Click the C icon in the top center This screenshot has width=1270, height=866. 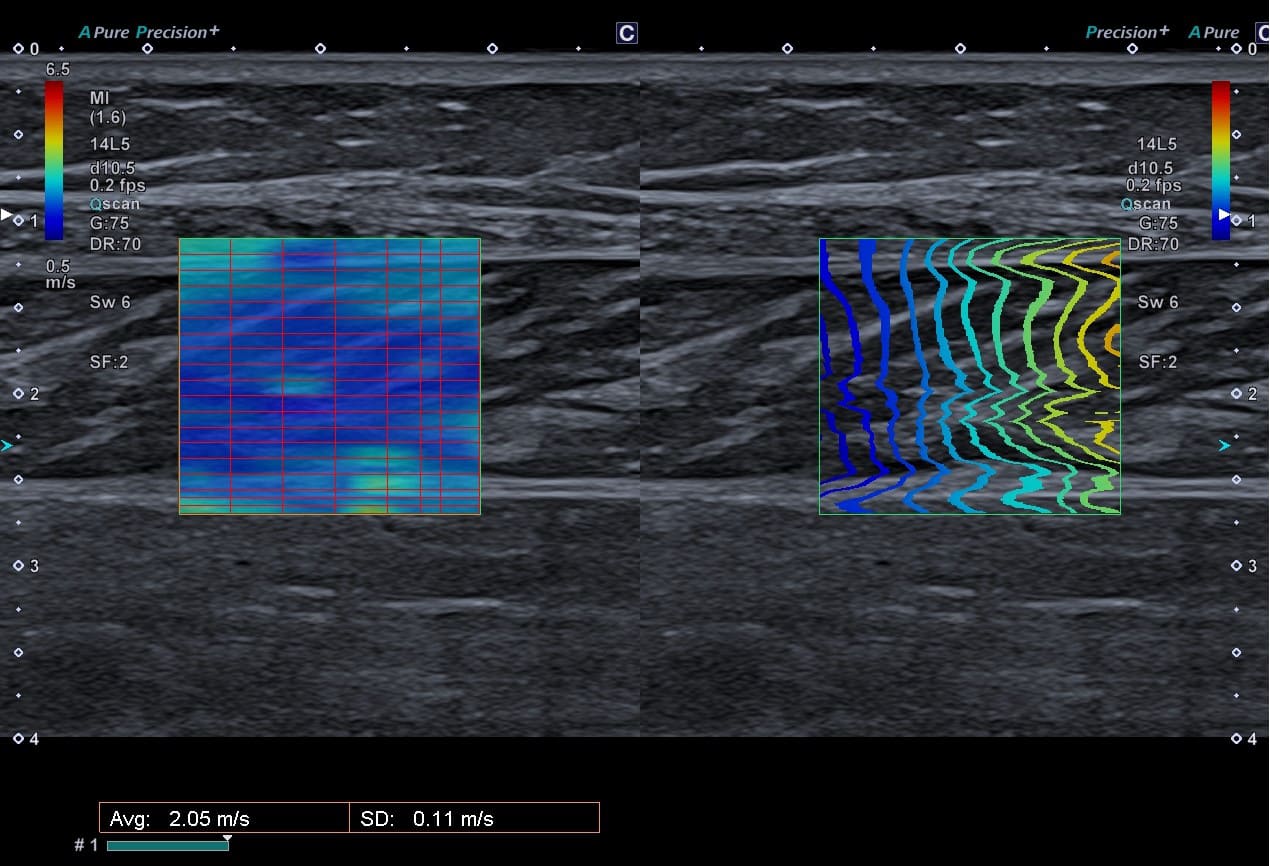click(627, 33)
